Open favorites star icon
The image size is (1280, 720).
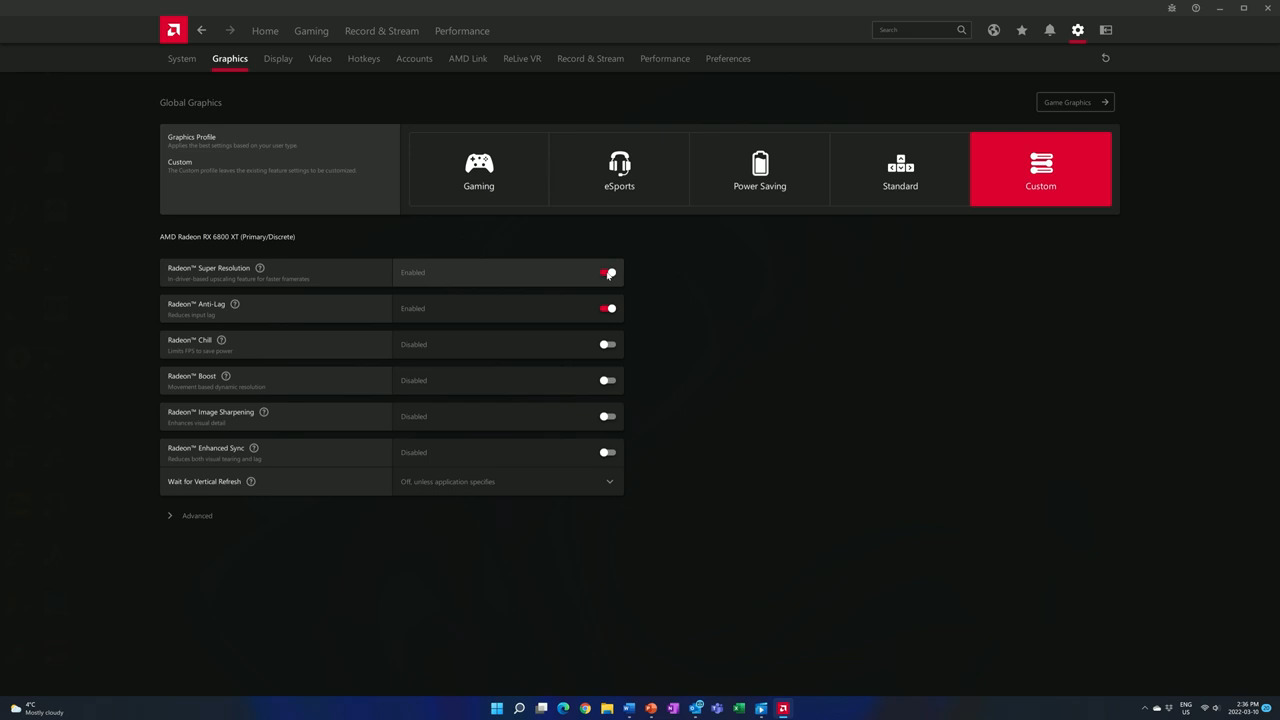coord(1021,30)
